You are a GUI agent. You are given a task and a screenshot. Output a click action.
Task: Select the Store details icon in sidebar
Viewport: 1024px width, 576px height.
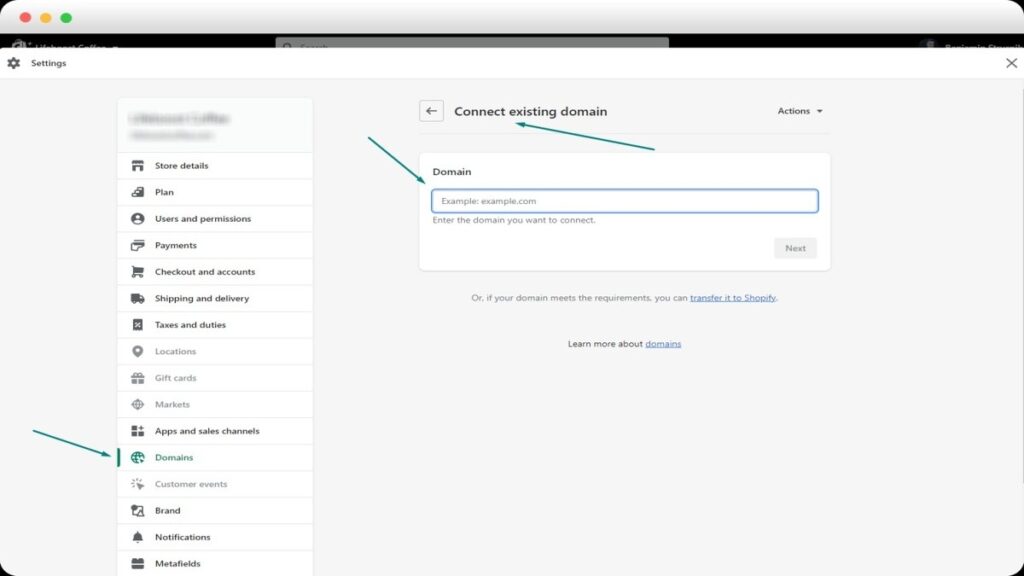(x=137, y=165)
